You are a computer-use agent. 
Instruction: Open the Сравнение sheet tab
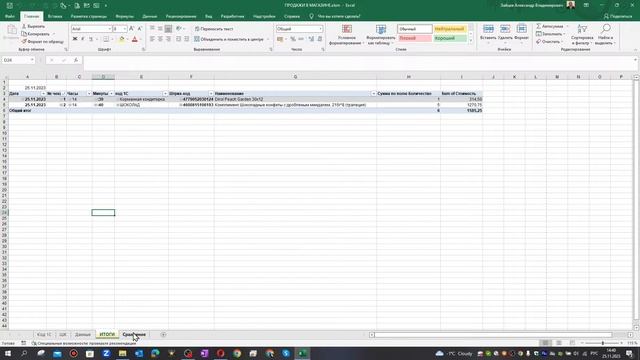point(134,335)
